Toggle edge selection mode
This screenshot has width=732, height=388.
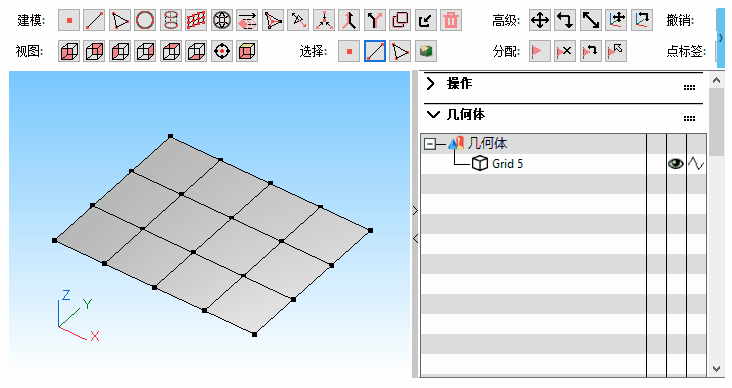coord(375,51)
